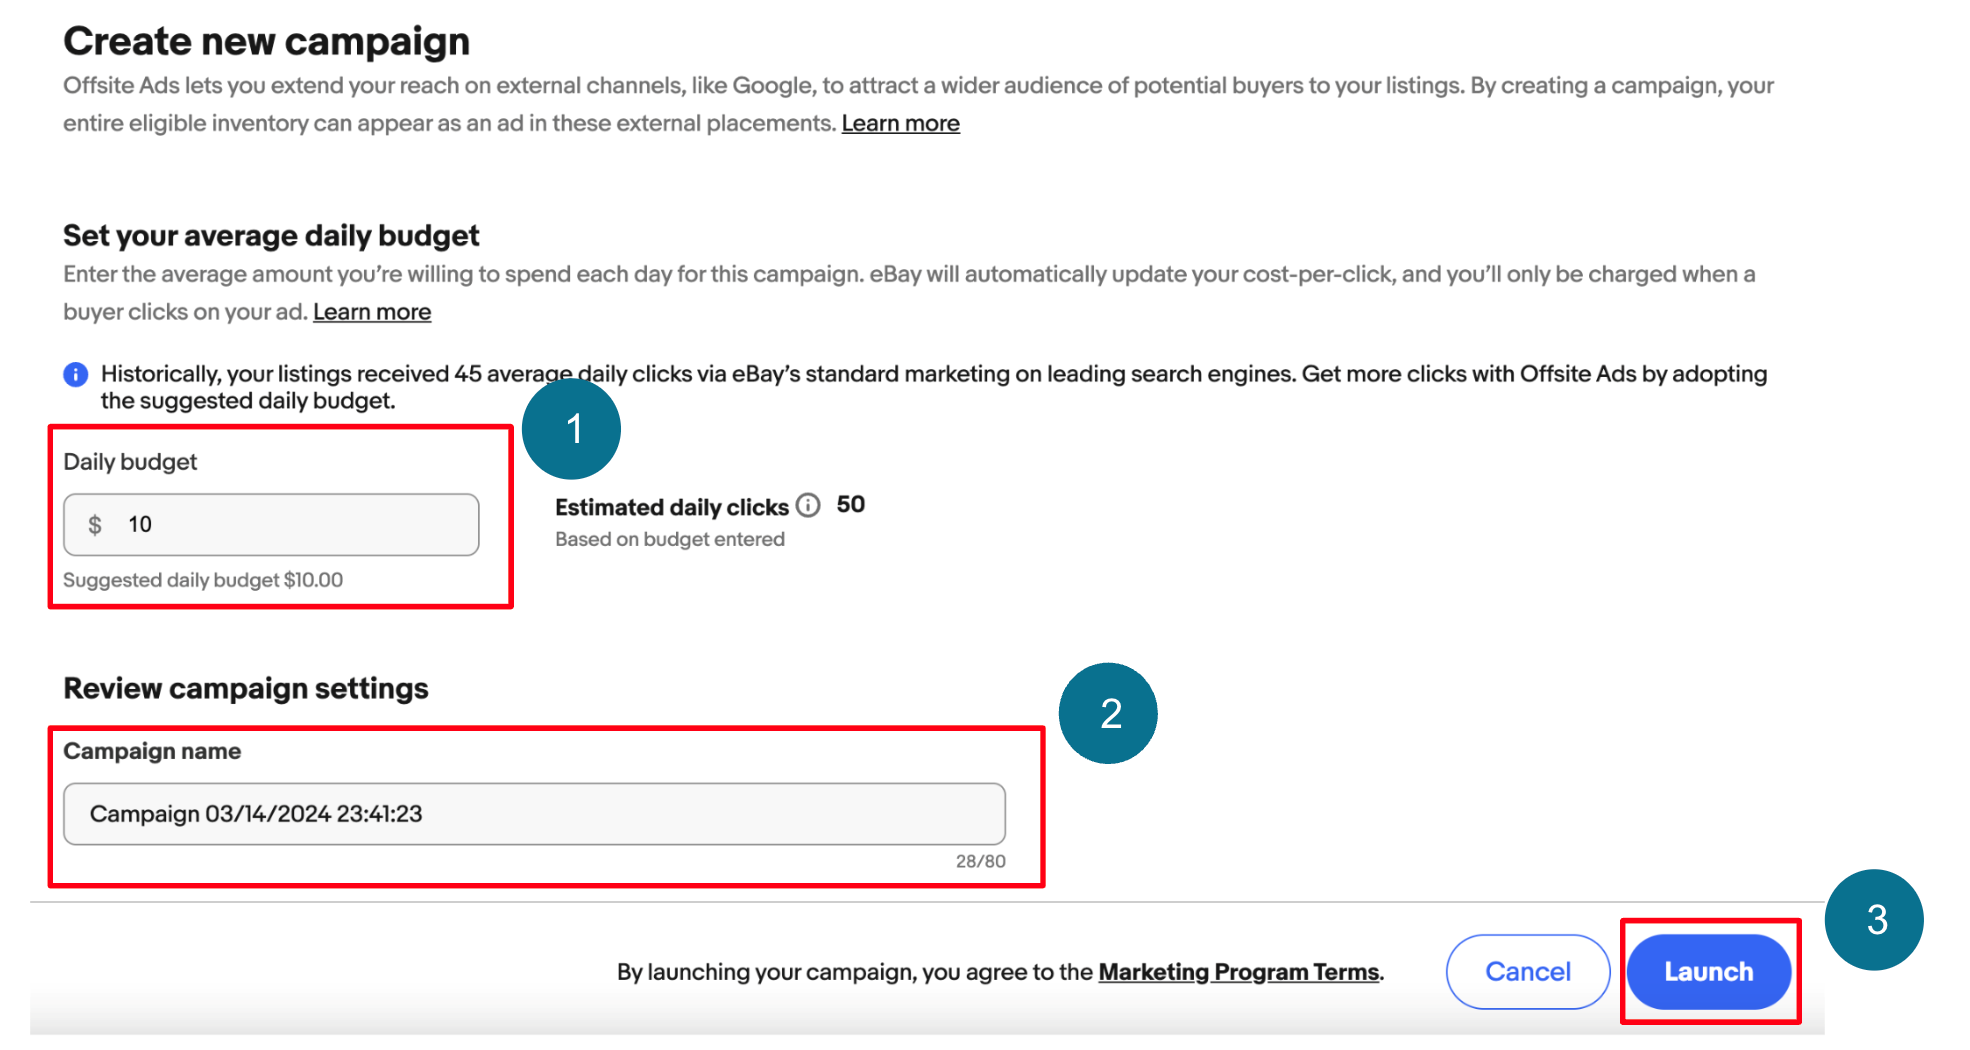Select the Daily budget input showing 10
The width and height of the screenshot is (1970, 1050).
tap(271, 523)
